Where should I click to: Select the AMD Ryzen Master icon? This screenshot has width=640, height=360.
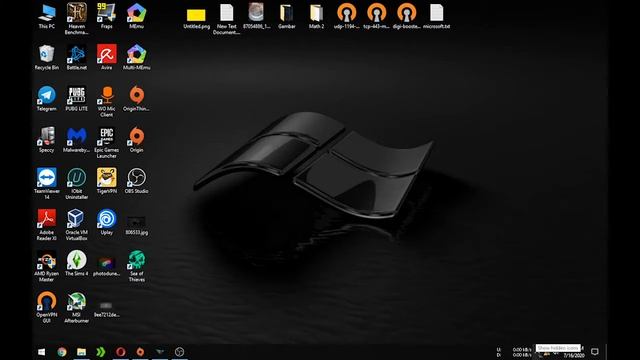pyautogui.click(x=47, y=266)
